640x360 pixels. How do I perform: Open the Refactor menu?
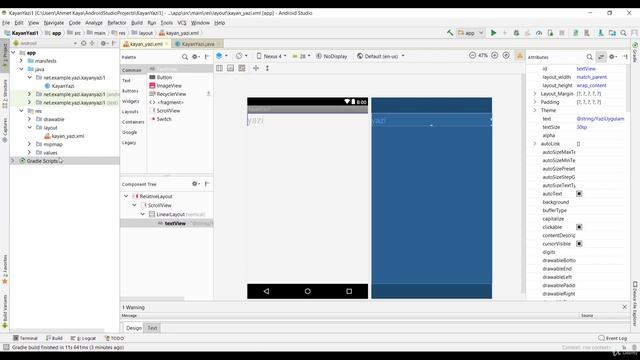(117, 23)
